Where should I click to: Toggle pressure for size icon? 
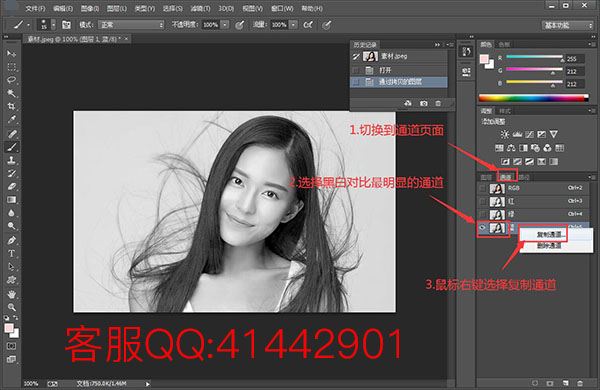(x=326, y=25)
